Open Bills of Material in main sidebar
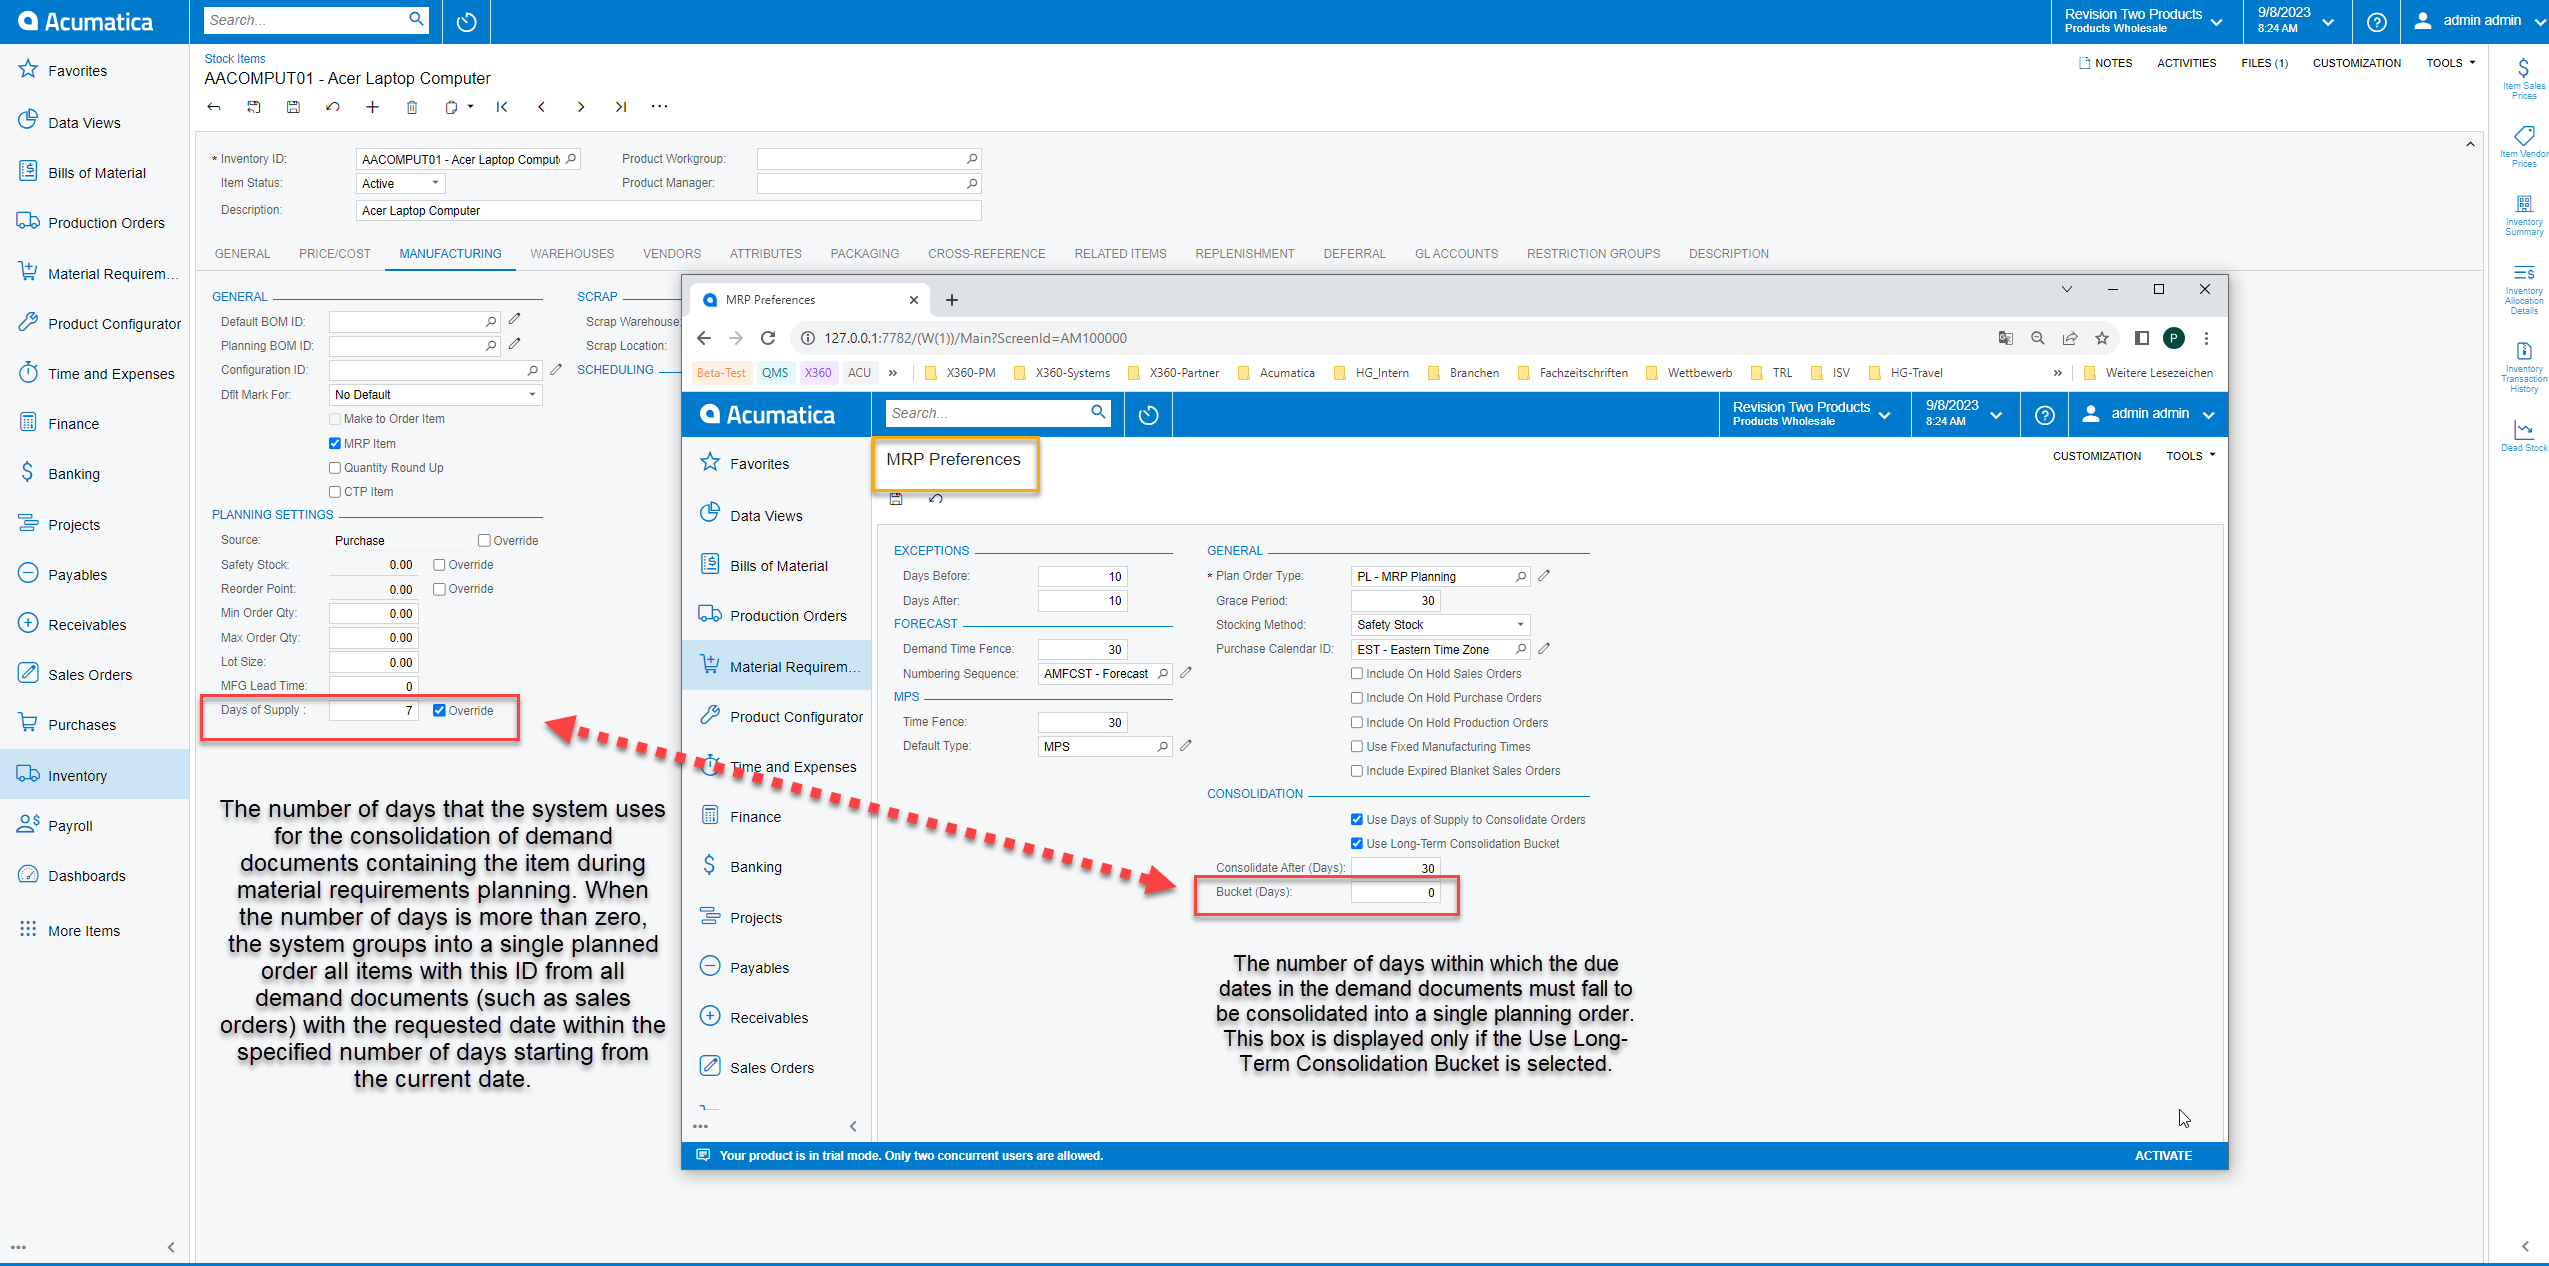The height and width of the screenshot is (1266, 2549). (96, 172)
